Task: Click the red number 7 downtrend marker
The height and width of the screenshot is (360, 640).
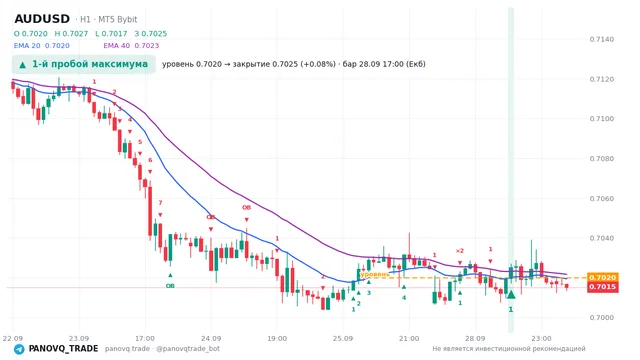Action: (160, 202)
